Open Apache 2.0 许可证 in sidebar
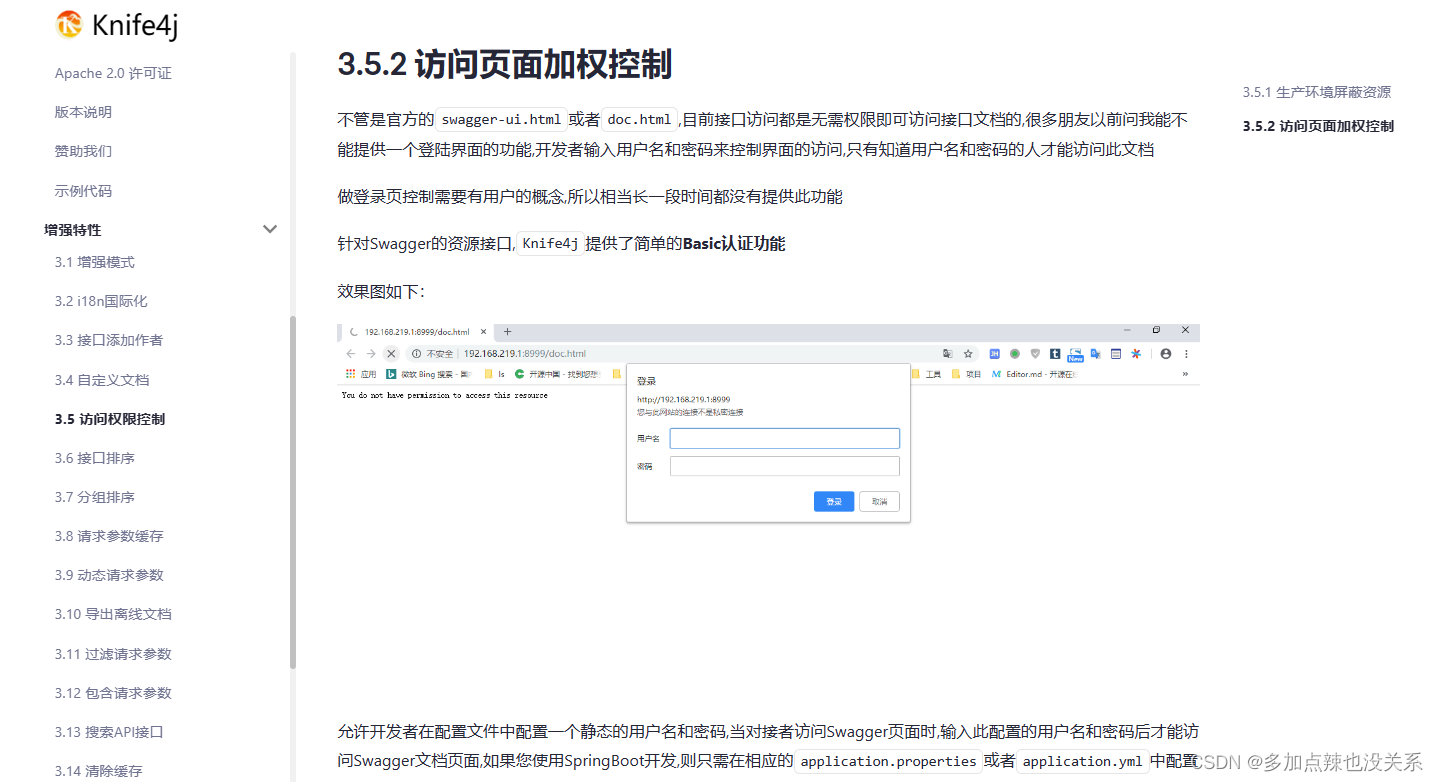Screen dimensions: 1438x782 pos(113,73)
